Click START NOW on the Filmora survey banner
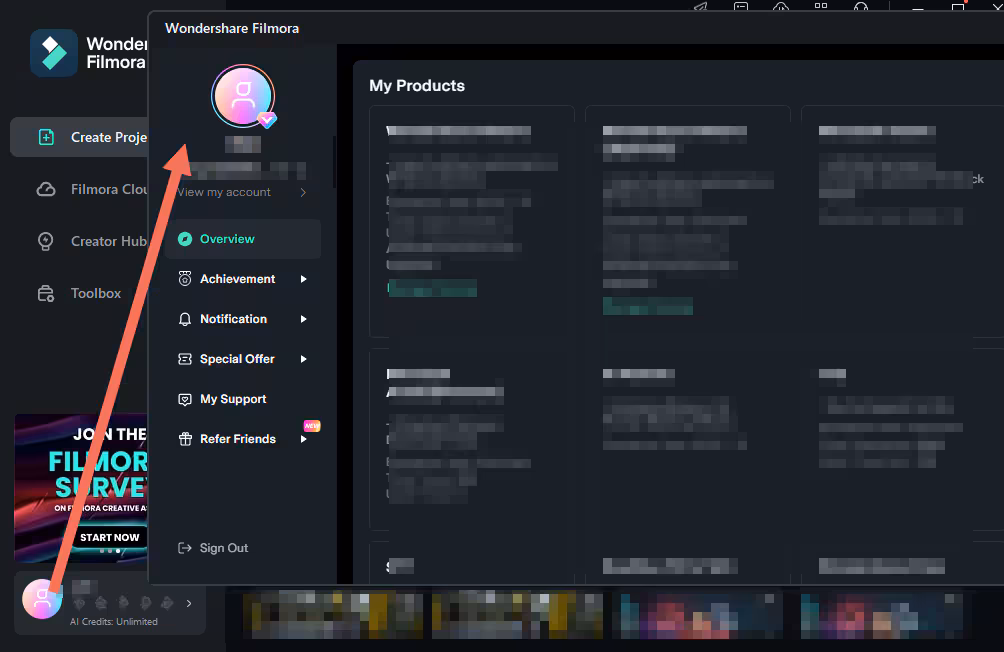Image resolution: width=1004 pixels, height=652 pixels. pos(109,537)
